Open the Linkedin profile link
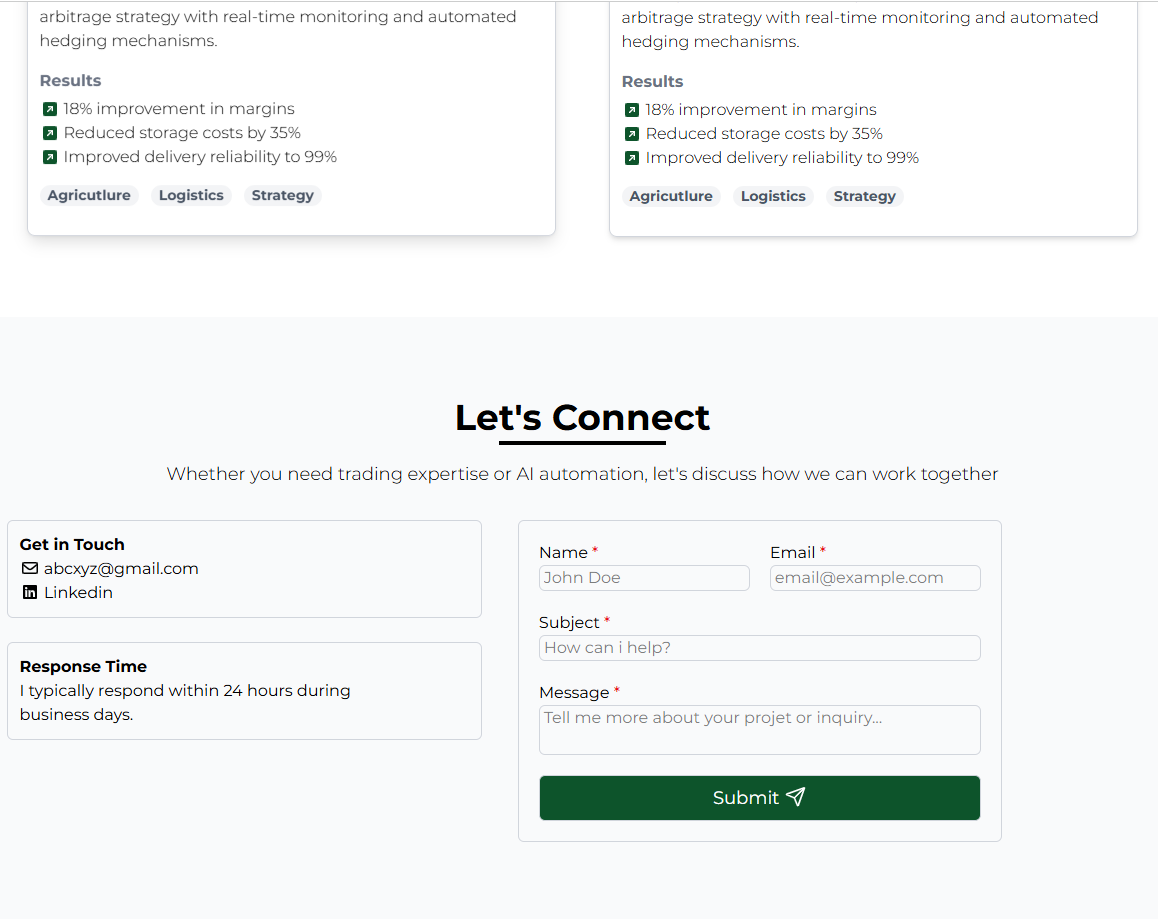This screenshot has width=1158, height=919. click(x=78, y=593)
